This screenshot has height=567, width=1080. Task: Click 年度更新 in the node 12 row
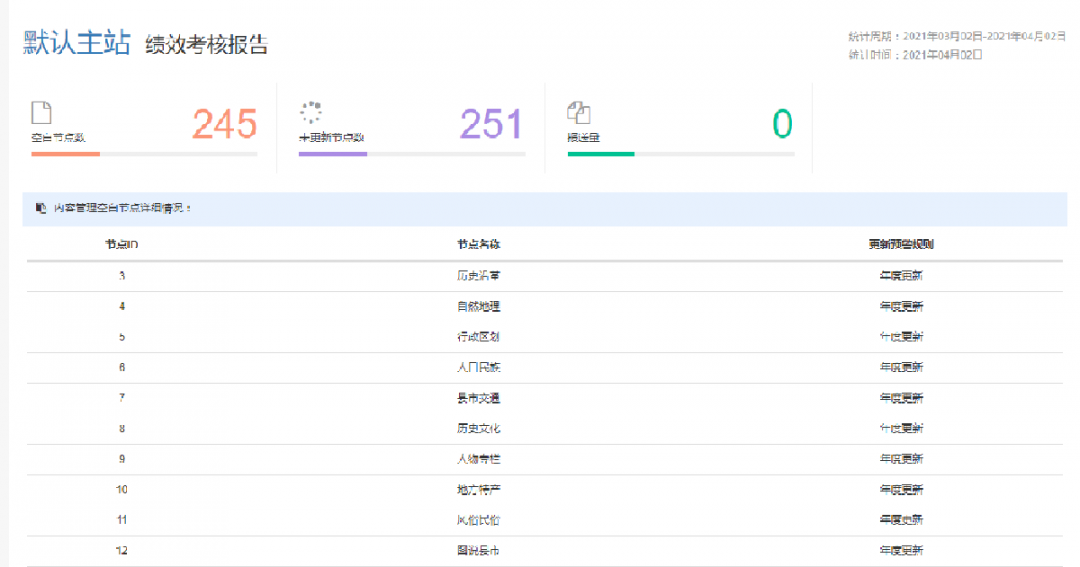tap(901, 551)
